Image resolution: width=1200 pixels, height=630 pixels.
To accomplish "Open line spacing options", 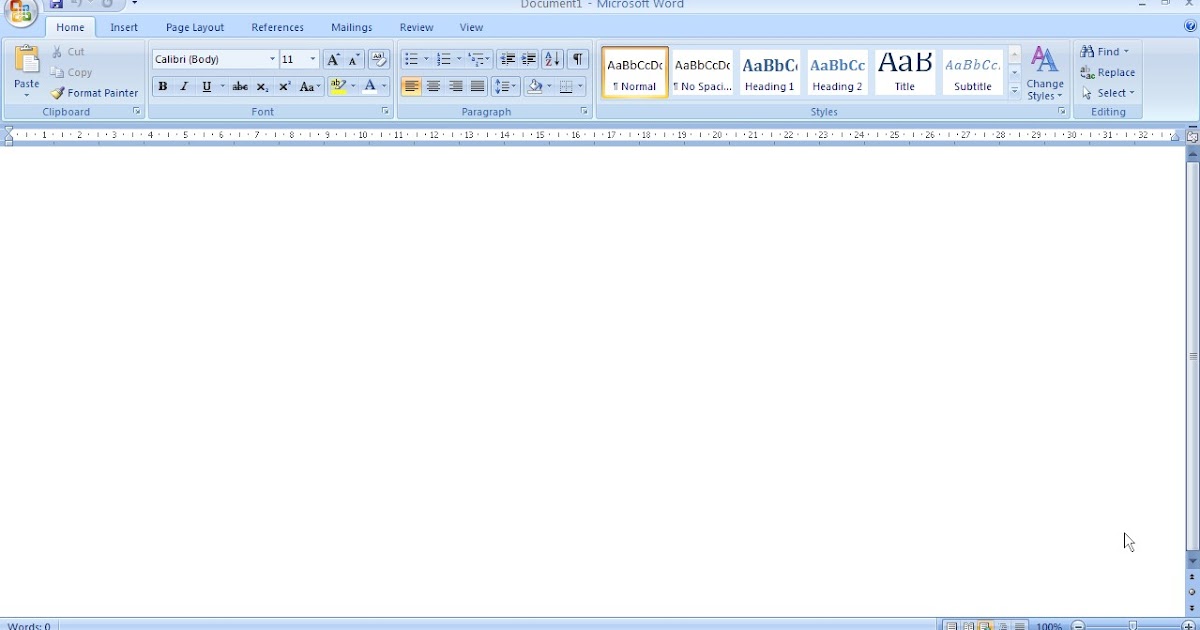I will pos(506,87).
